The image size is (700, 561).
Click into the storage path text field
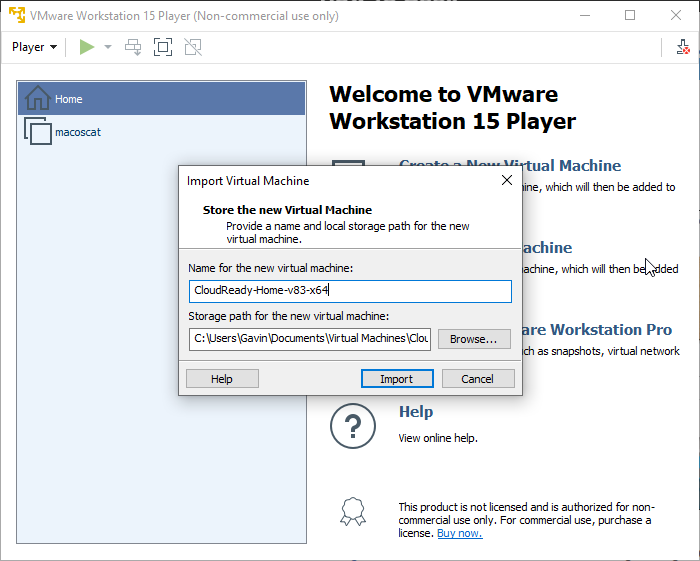point(310,339)
